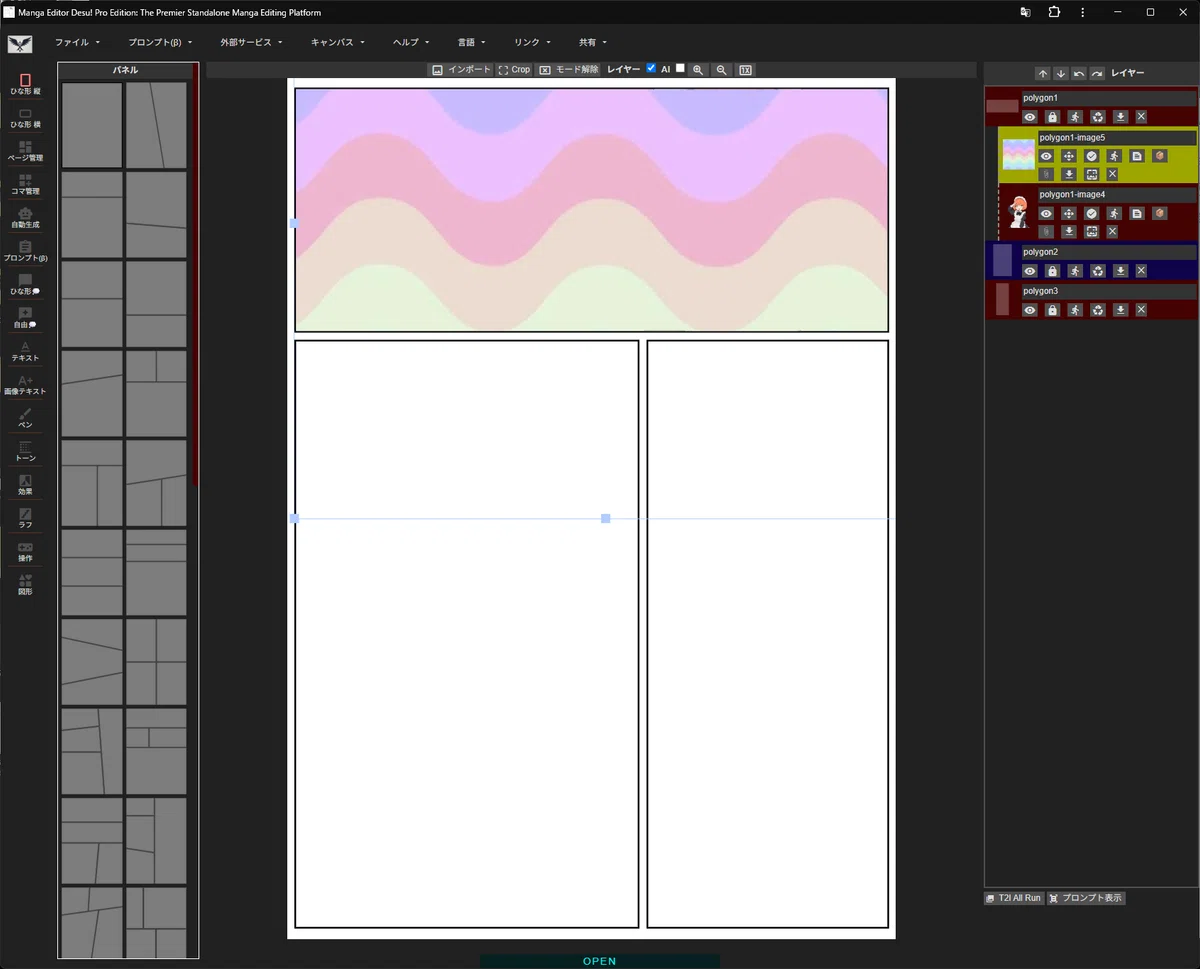Click the インポート import button
1200x969 pixels.
click(461, 70)
